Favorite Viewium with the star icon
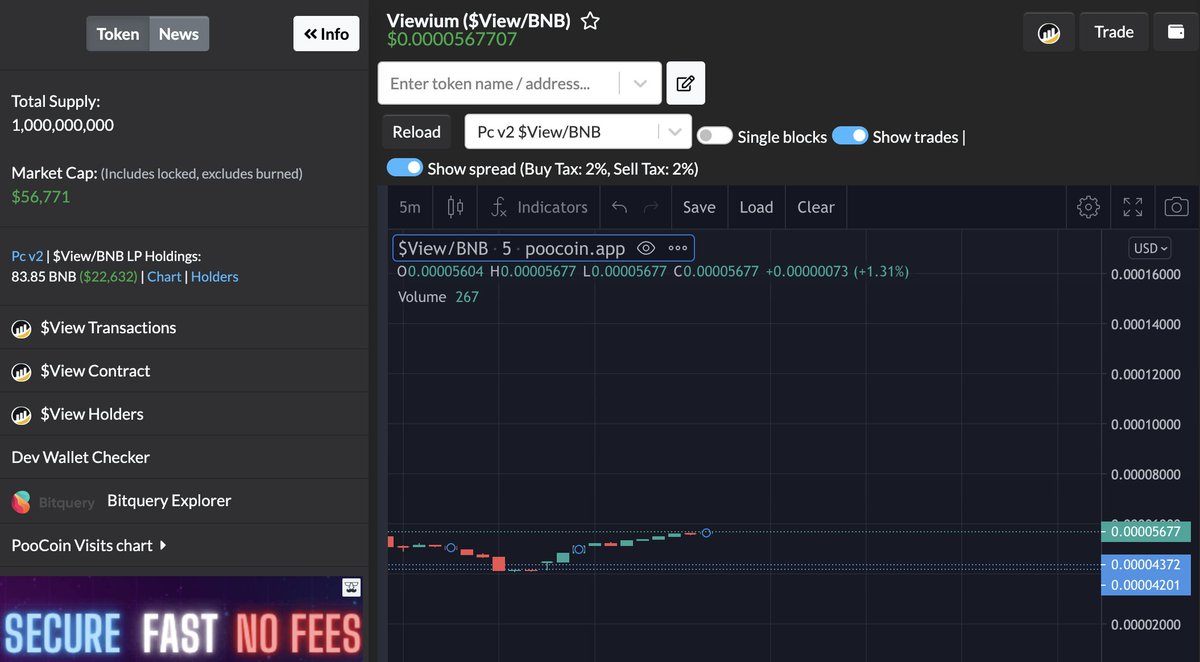 click(x=591, y=20)
